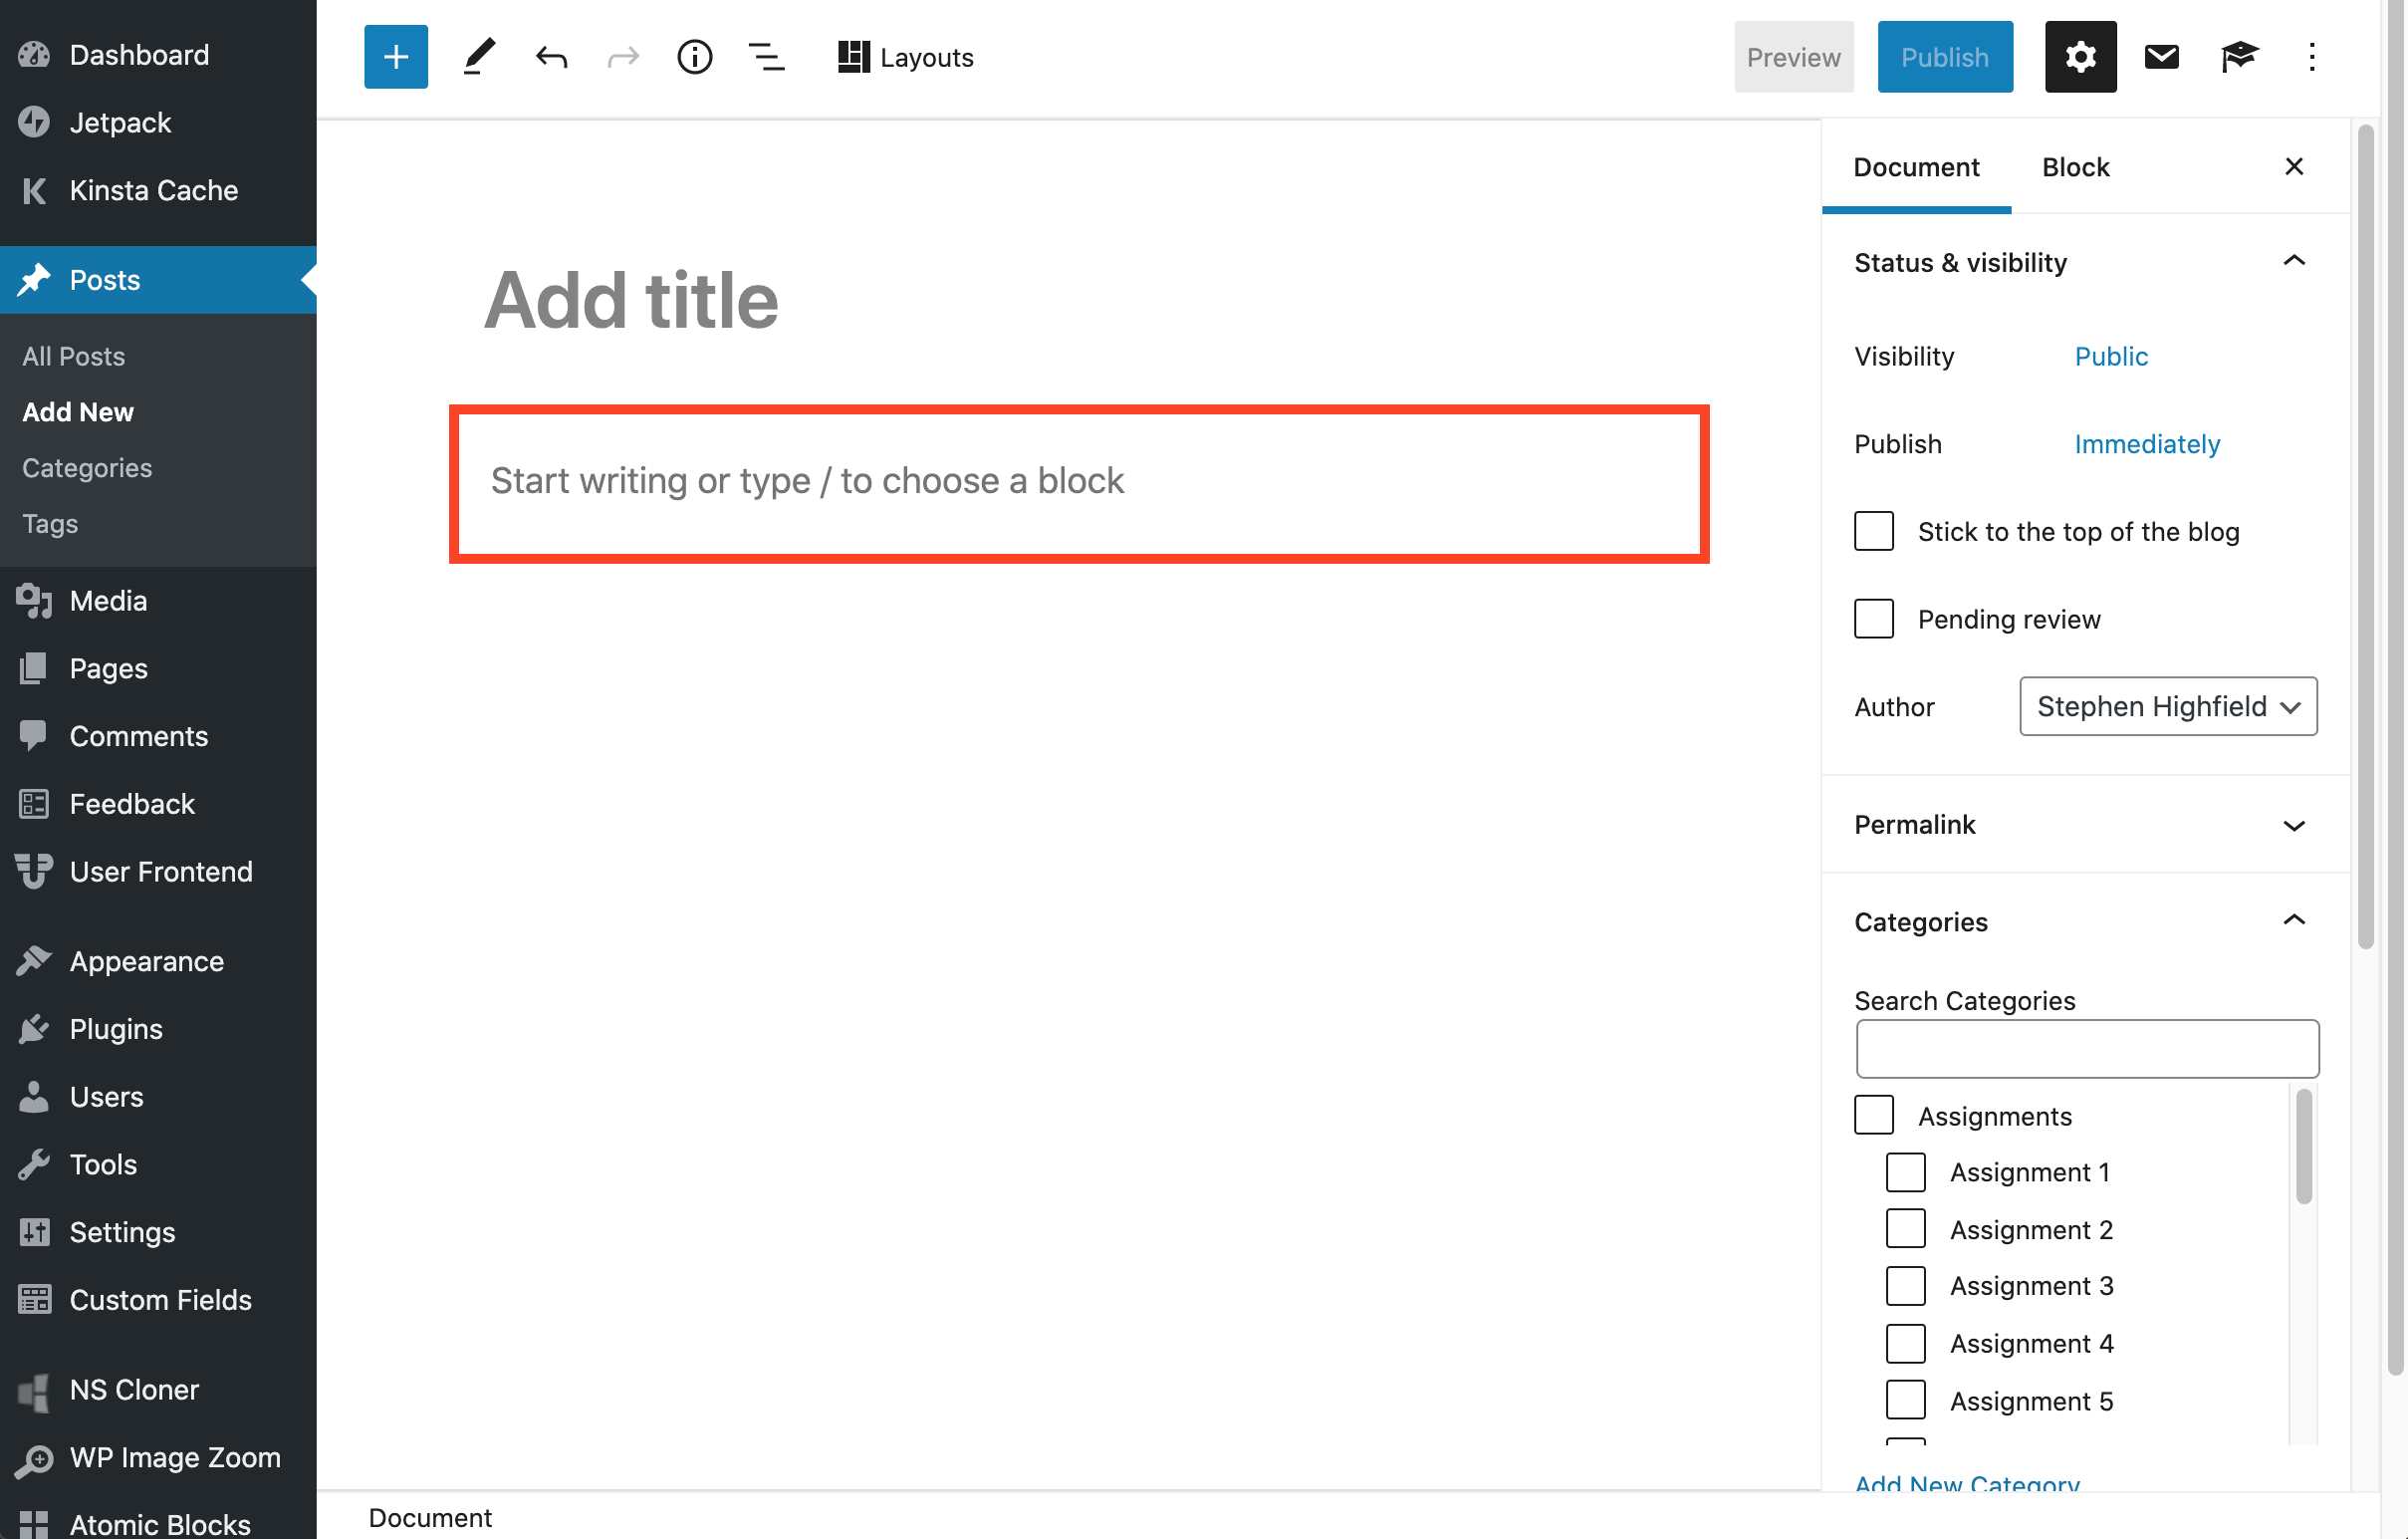Toggle the Settings gear sidebar button
Screen dimensions: 2408x1539
coord(2080,57)
